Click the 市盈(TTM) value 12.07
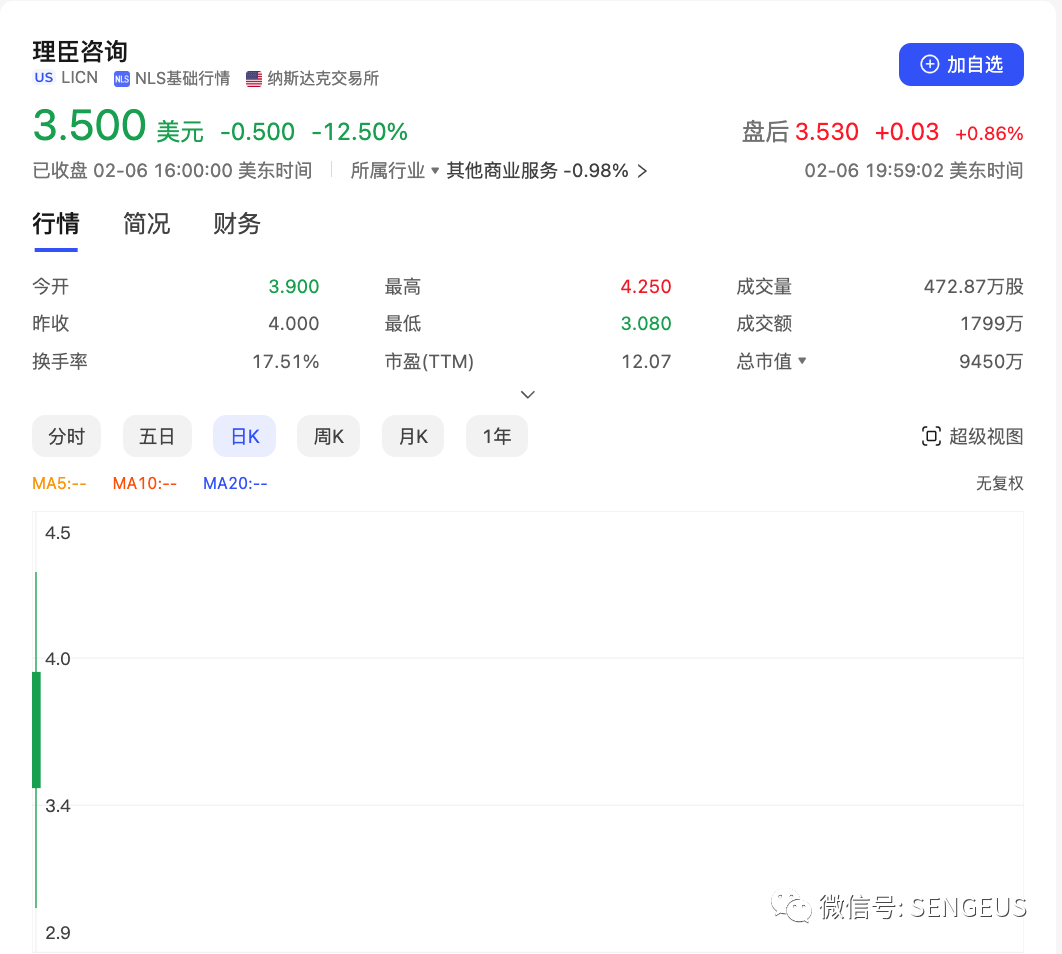Image resolution: width=1062 pixels, height=954 pixels. (646, 362)
